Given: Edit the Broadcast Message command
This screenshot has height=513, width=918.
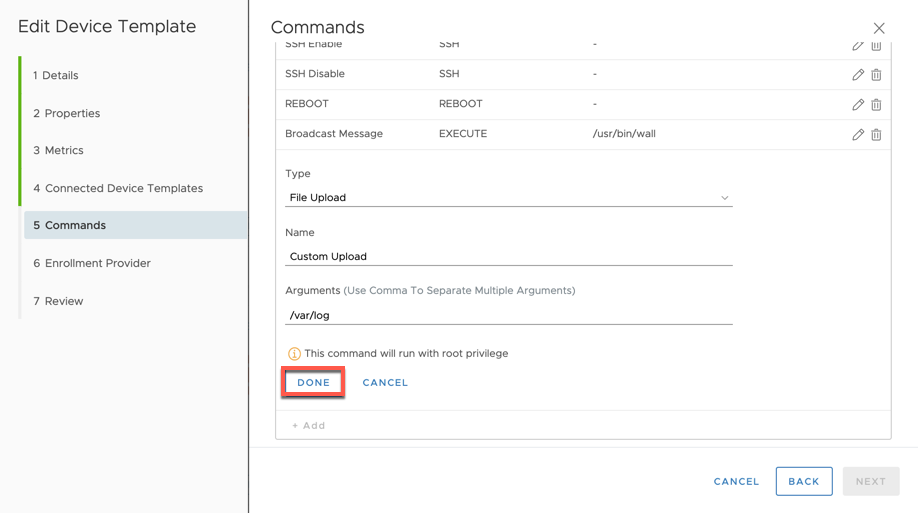Looking at the screenshot, I should click(858, 134).
